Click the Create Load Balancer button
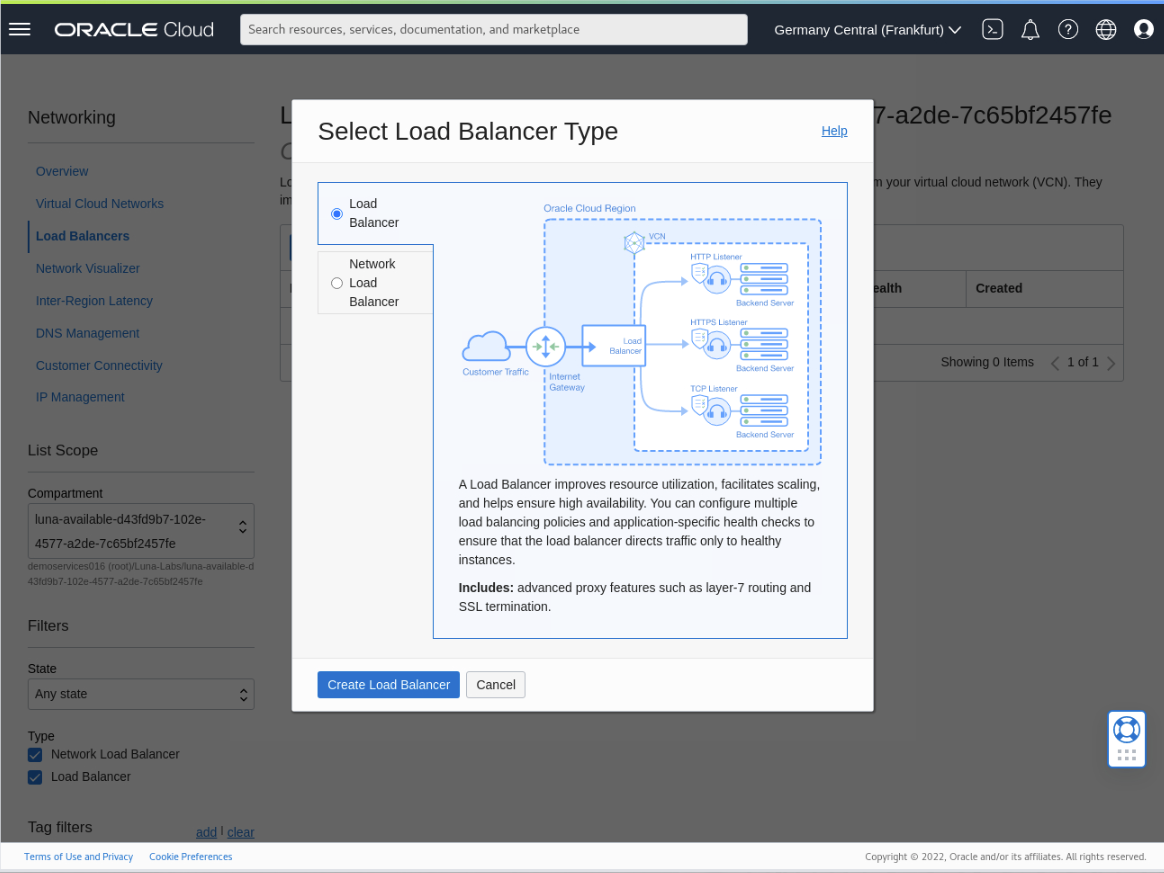 click(388, 684)
